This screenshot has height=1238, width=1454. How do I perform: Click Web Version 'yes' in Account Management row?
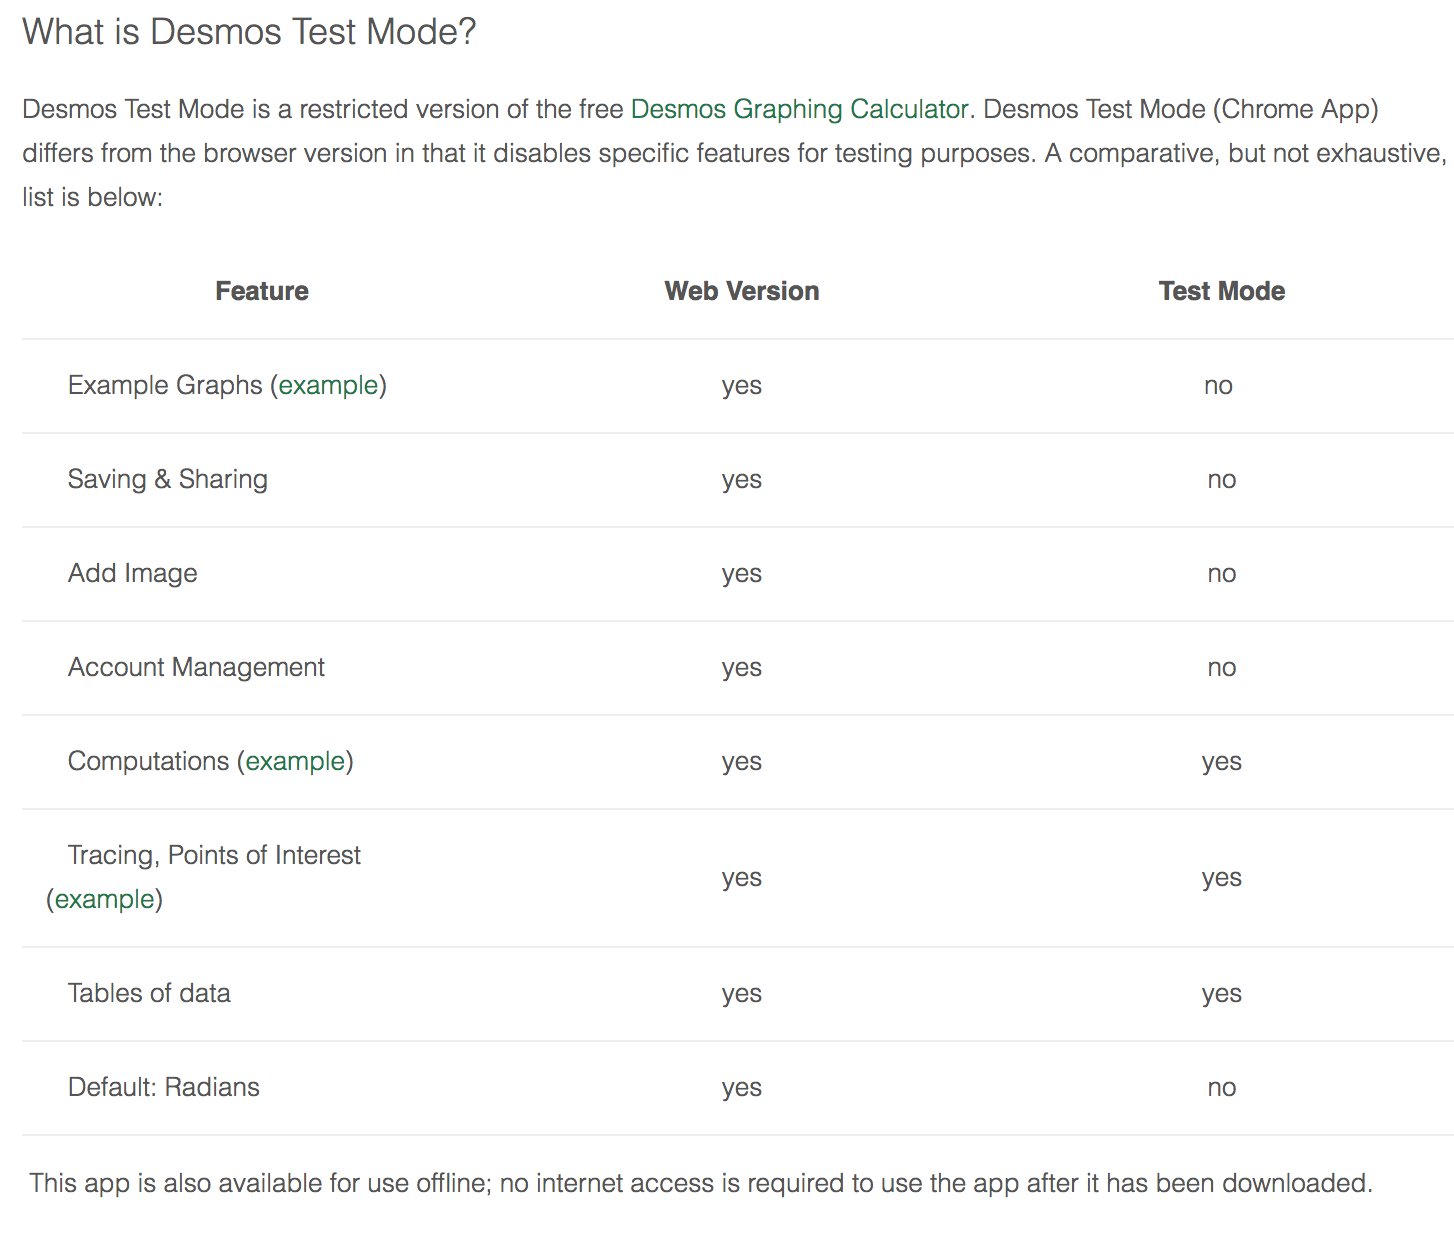742,668
